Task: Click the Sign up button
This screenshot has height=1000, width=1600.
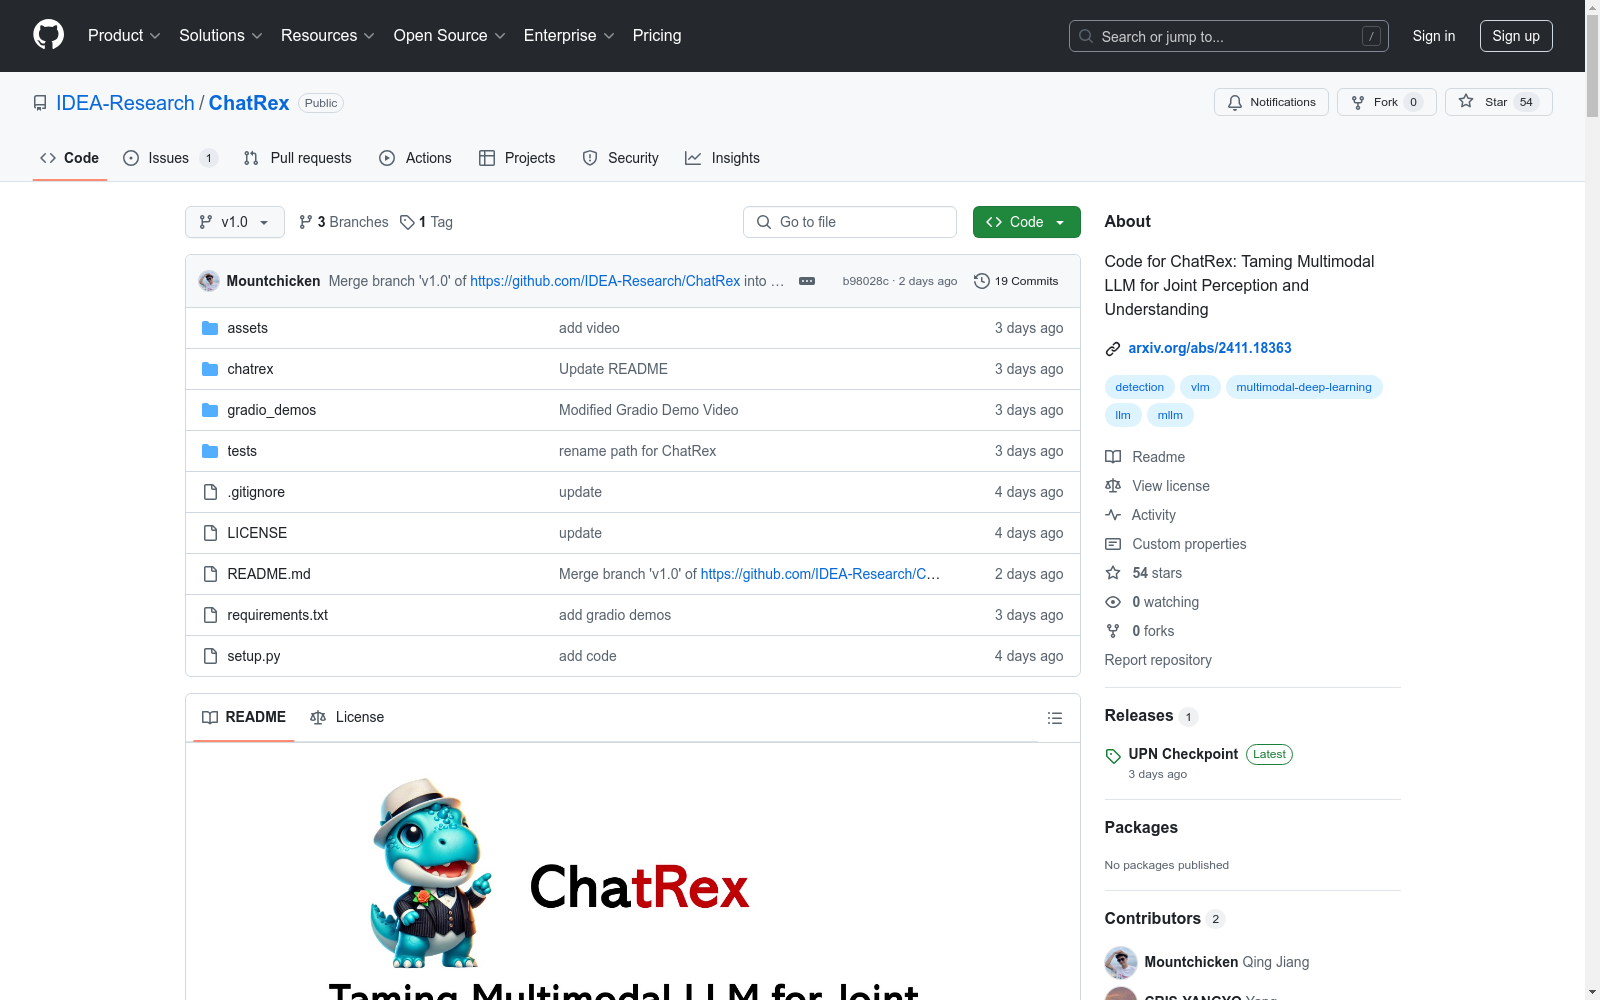Action: point(1516,36)
